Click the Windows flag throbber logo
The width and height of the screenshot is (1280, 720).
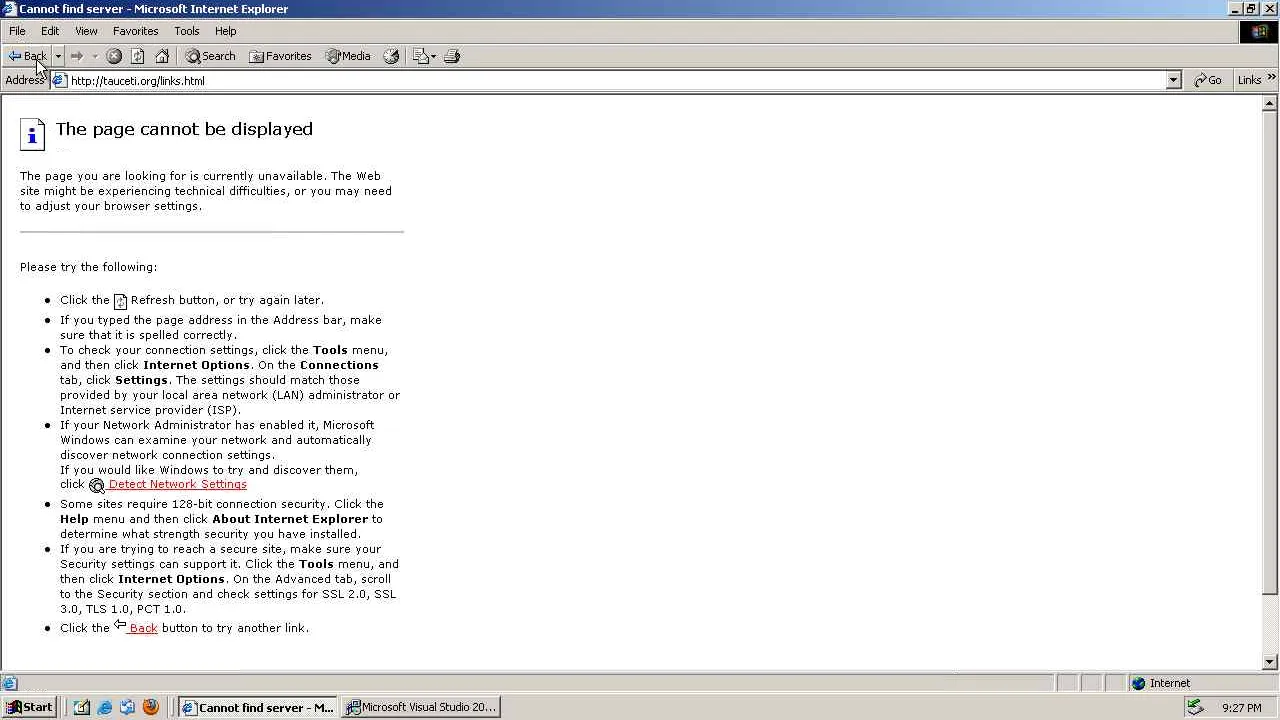pyautogui.click(x=1258, y=31)
